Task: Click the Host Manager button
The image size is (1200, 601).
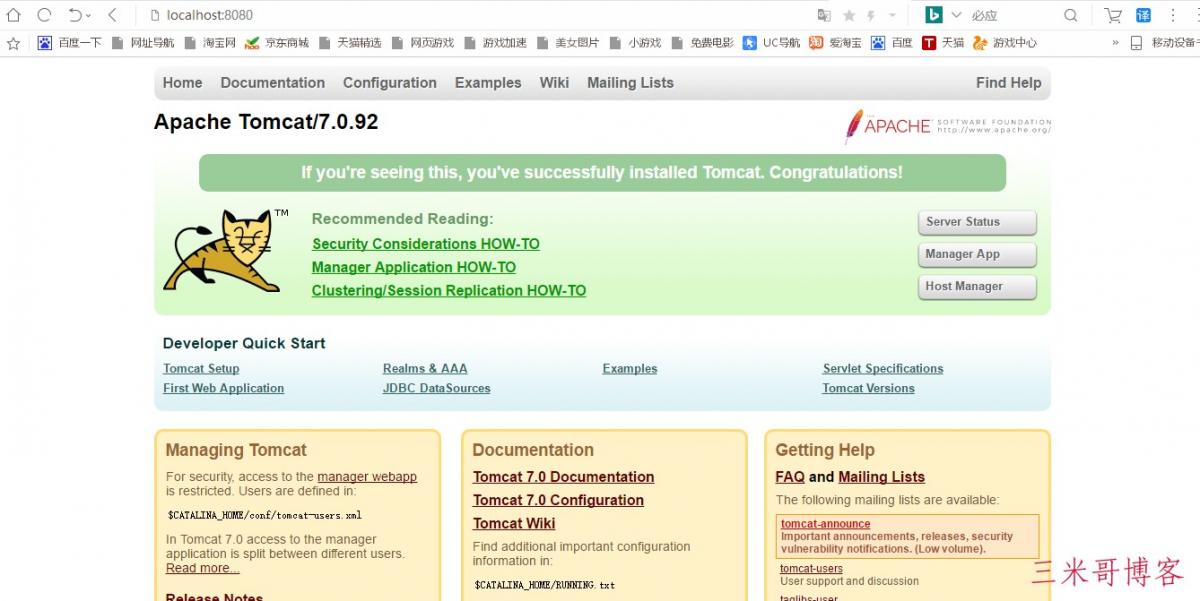Action: 977,286
